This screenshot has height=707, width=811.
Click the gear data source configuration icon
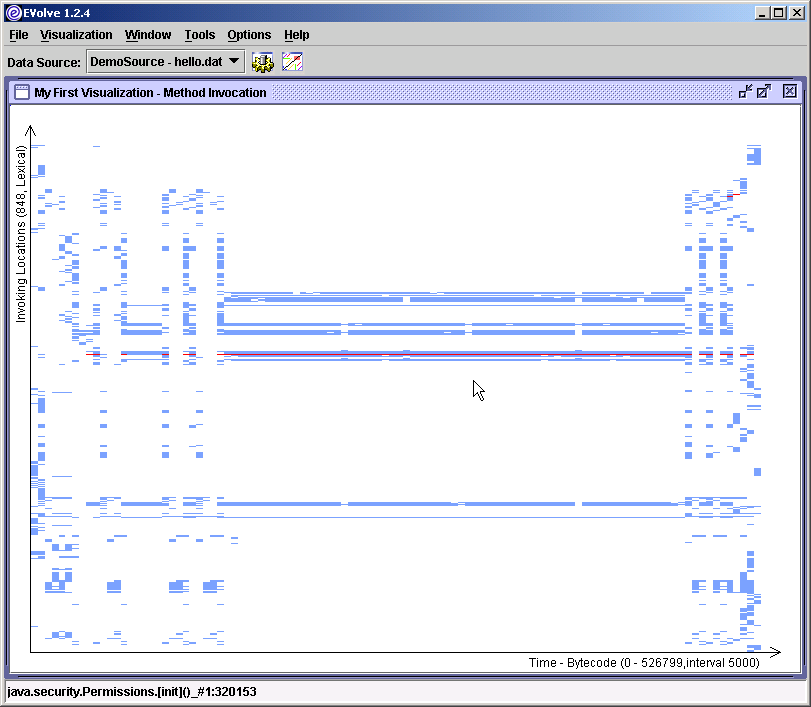coord(263,62)
